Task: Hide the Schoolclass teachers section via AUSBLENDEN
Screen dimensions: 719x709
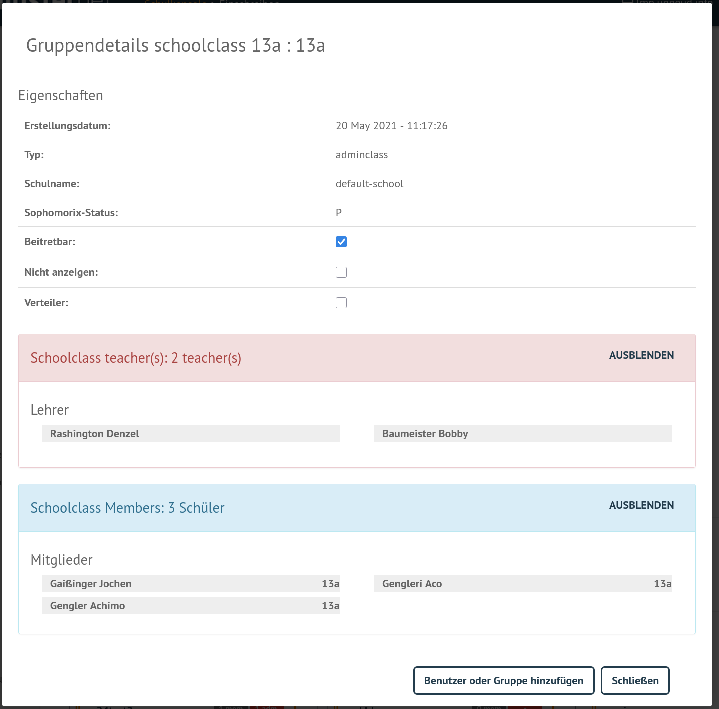Action: [641, 356]
